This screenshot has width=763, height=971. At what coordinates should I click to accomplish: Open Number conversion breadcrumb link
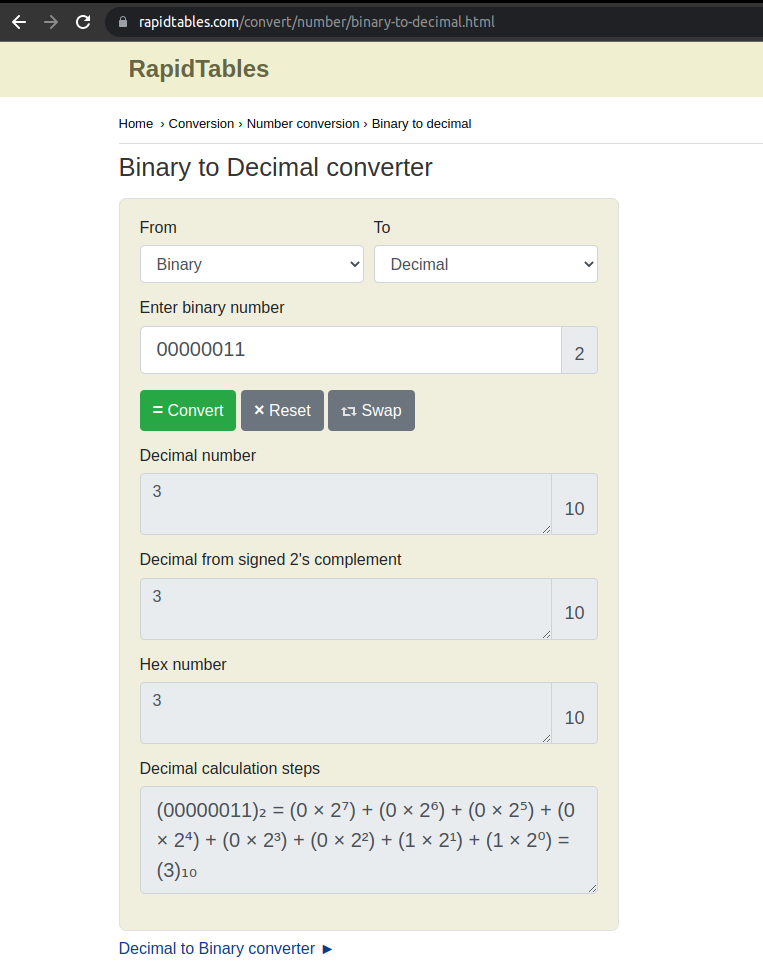tap(303, 124)
